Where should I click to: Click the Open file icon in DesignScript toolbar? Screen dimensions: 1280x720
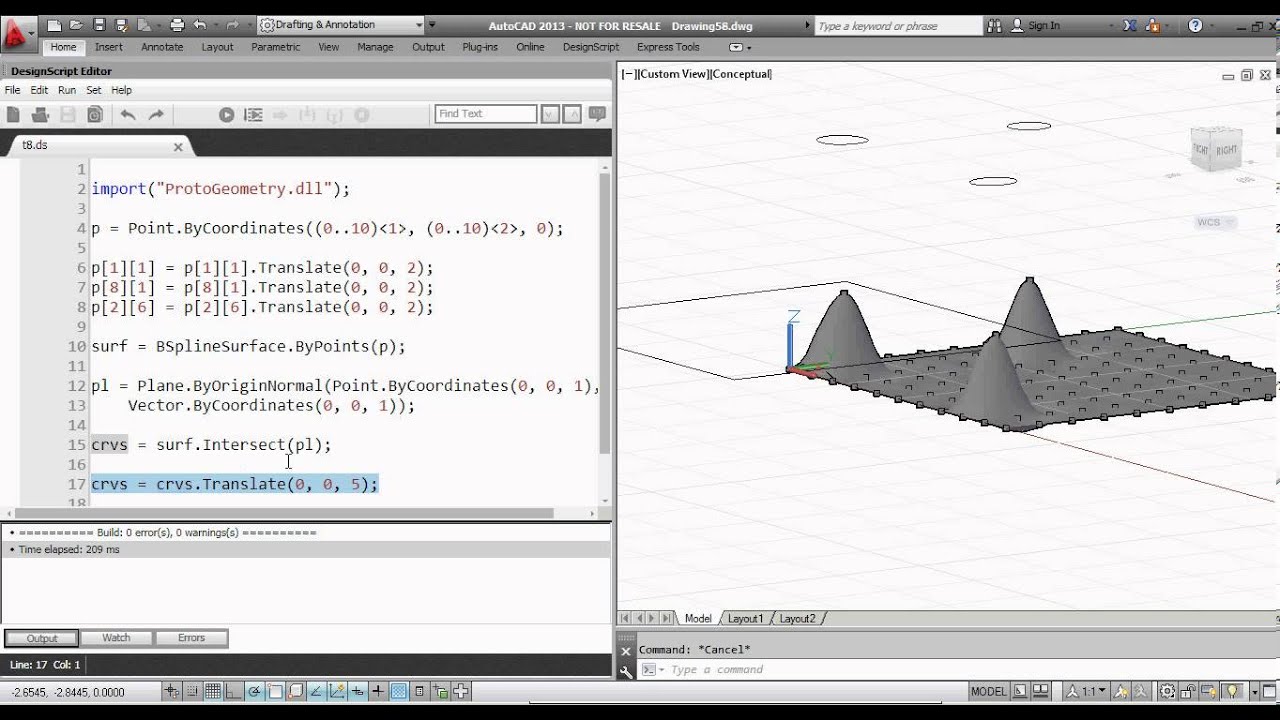point(41,115)
